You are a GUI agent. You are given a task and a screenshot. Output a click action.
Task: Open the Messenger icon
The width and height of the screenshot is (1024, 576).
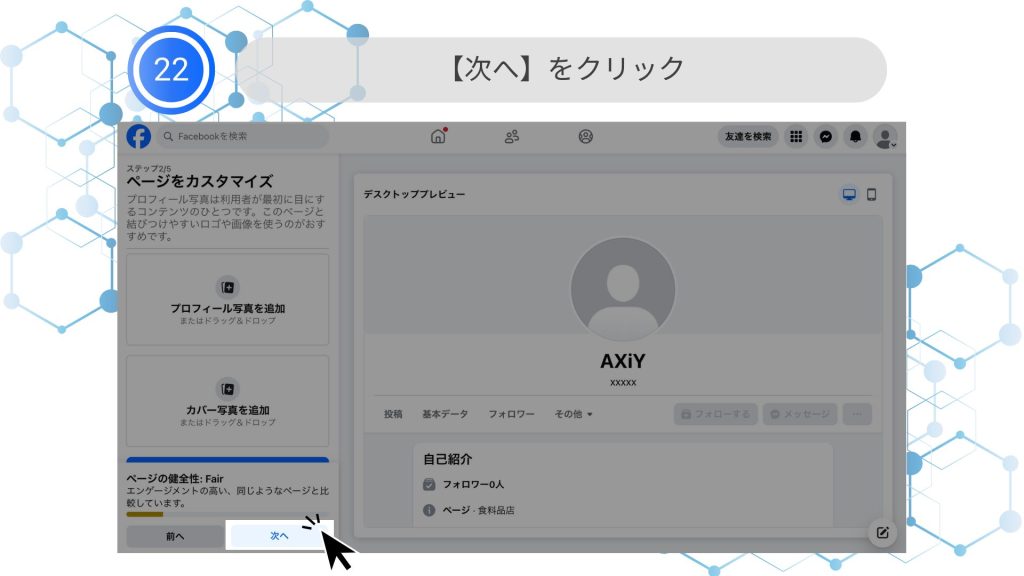826,137
